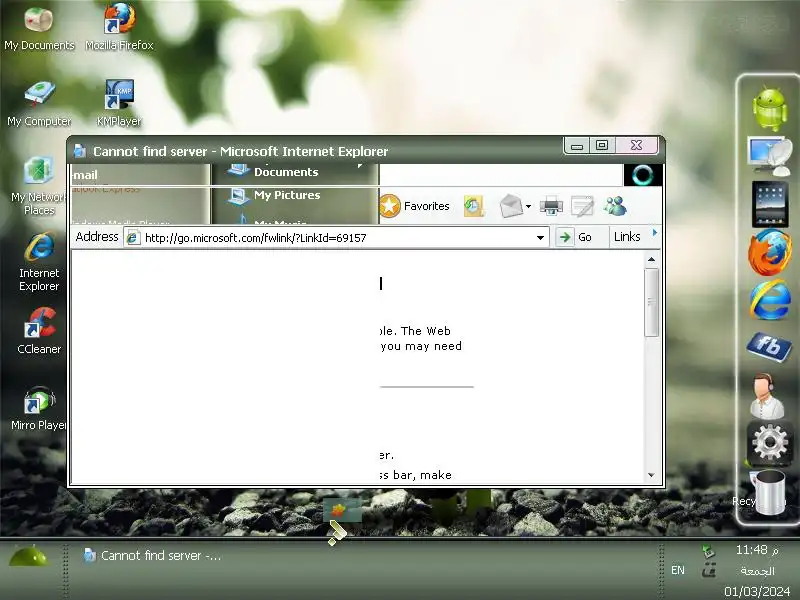The width and height of the screenshot is (800, 600).
Task: Click the support agent dock icon
Action: [767, 396]
